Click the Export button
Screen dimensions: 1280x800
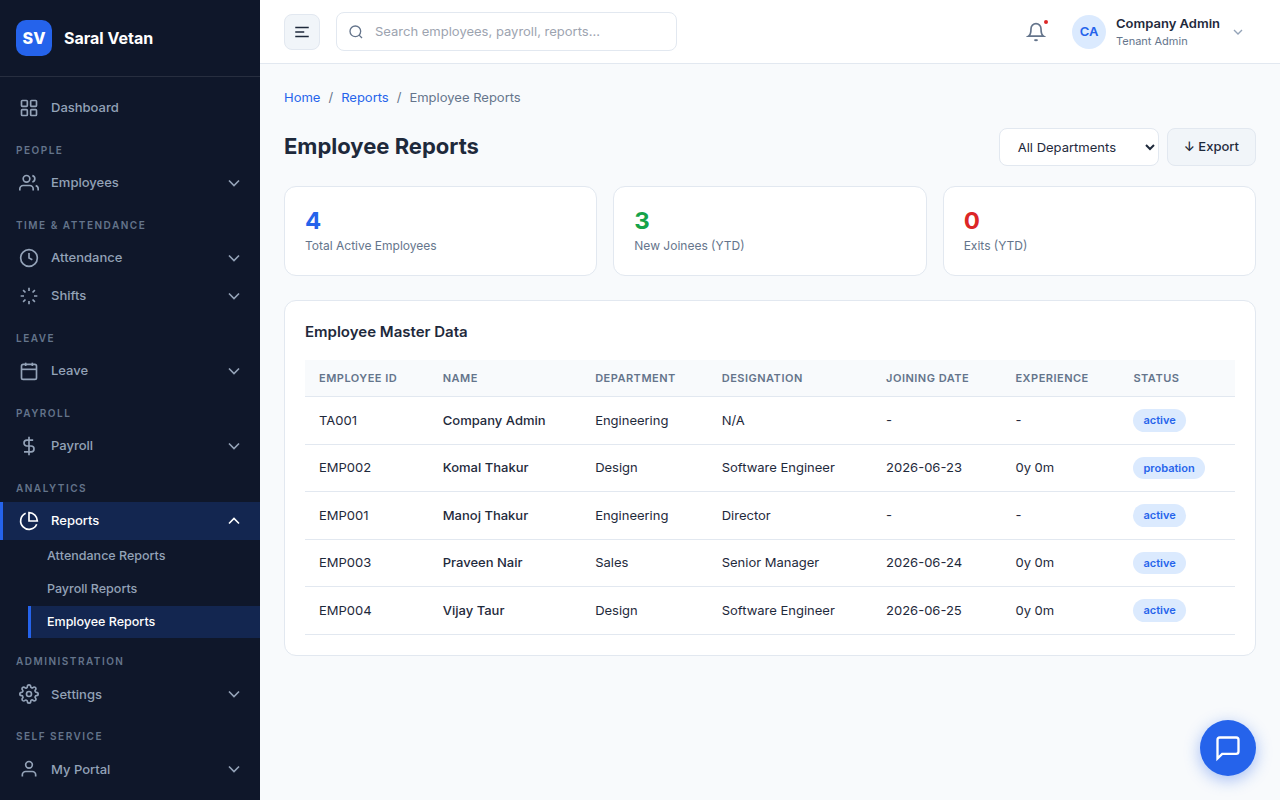[1211, 147]
